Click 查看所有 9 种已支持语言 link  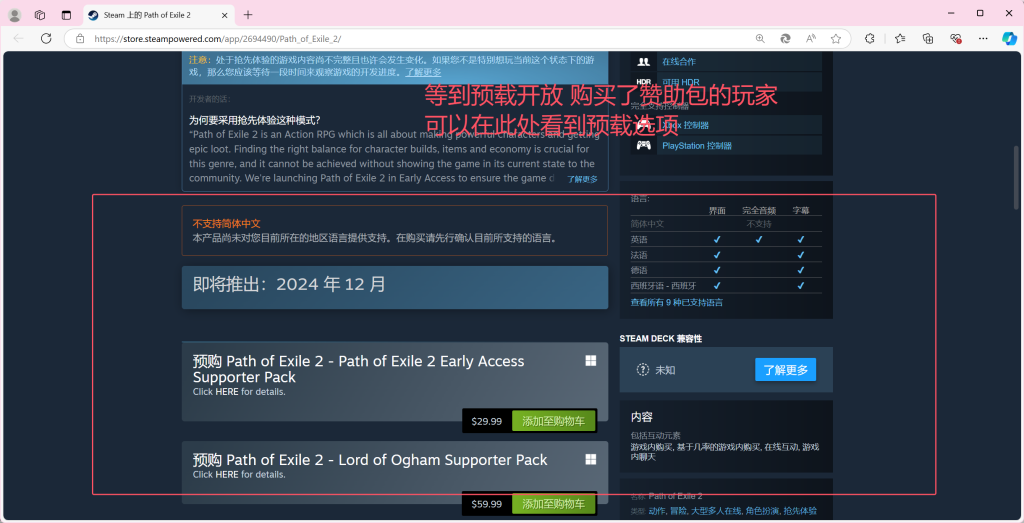click(x=677, y=303)
